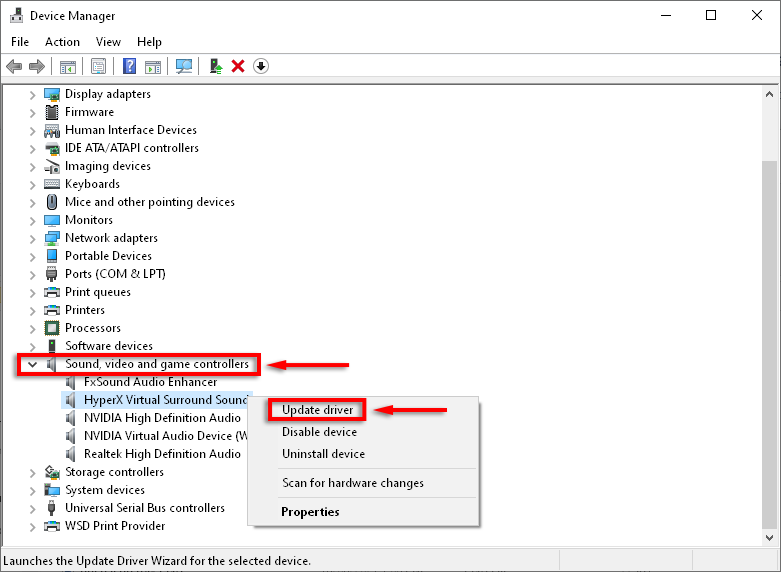781x572 pixels.
Task: Expand the Display adapters node
Action: pos(32,95)
